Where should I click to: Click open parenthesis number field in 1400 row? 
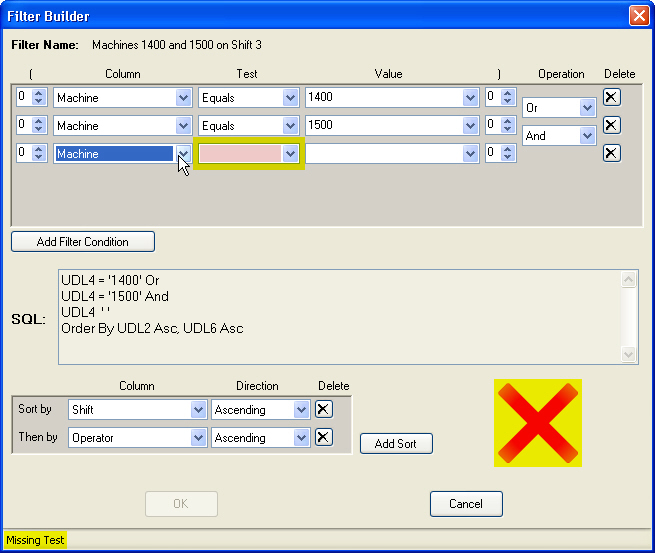(x=25, y=97)
